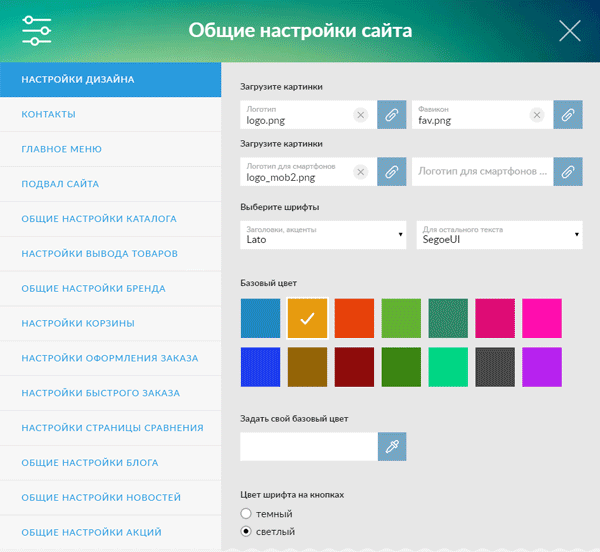Open the 'Контакты' settings section

pyautogui.click(x=49, y=115)
